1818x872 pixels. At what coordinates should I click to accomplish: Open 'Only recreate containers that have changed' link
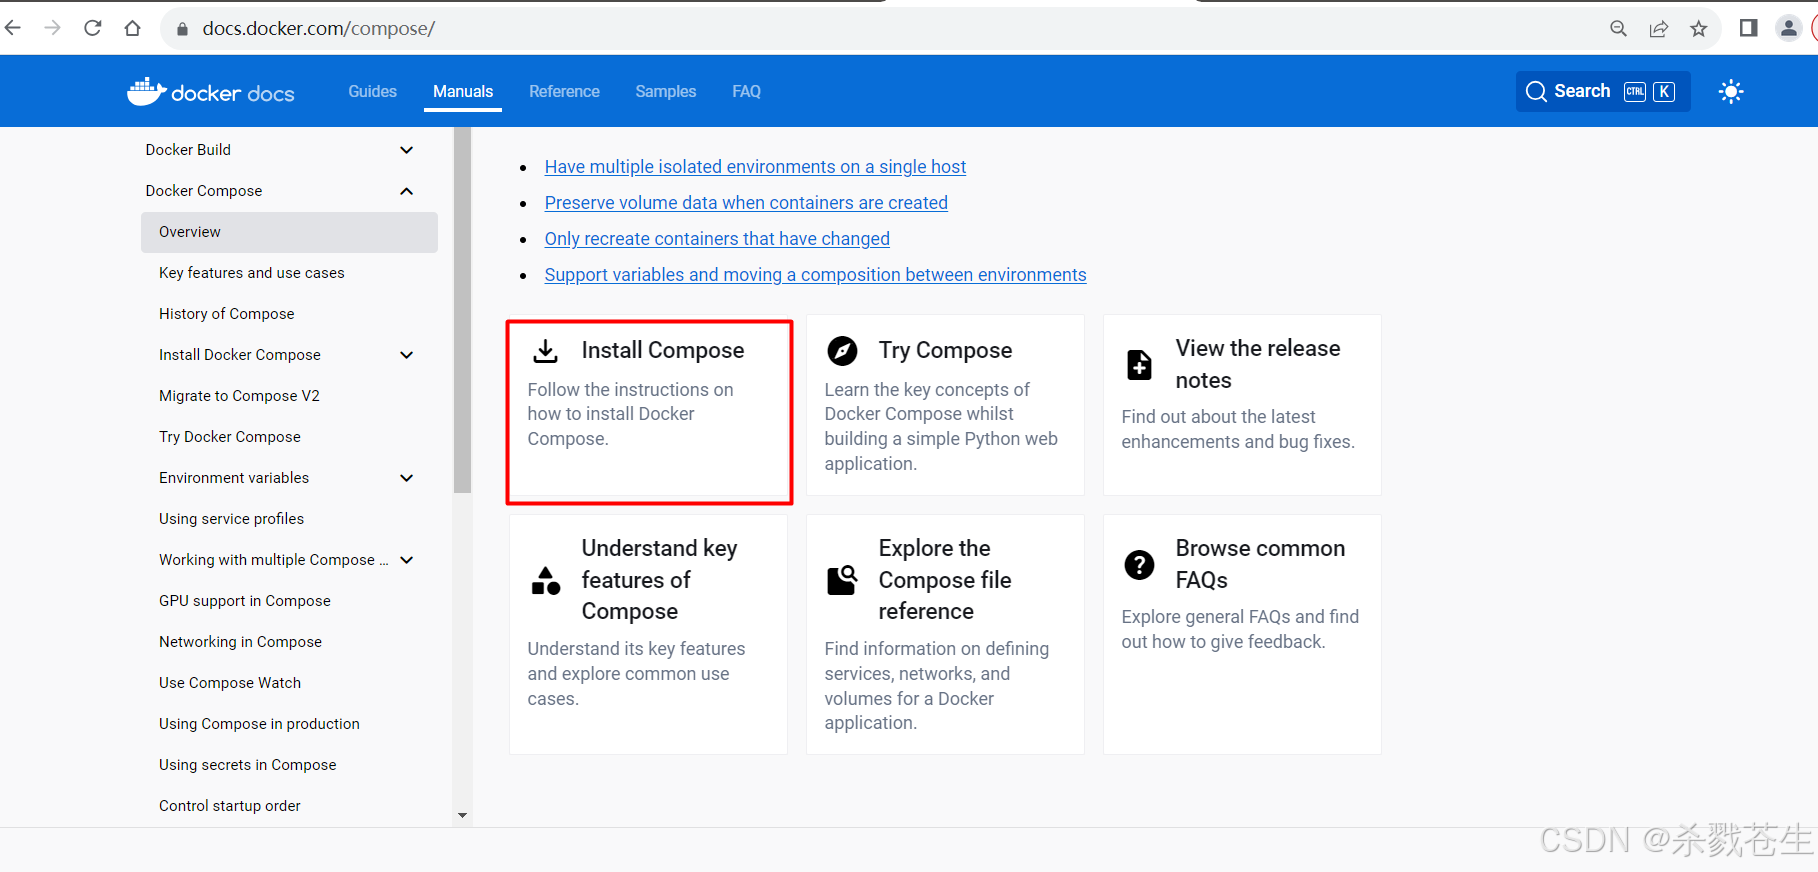(717, 239)
